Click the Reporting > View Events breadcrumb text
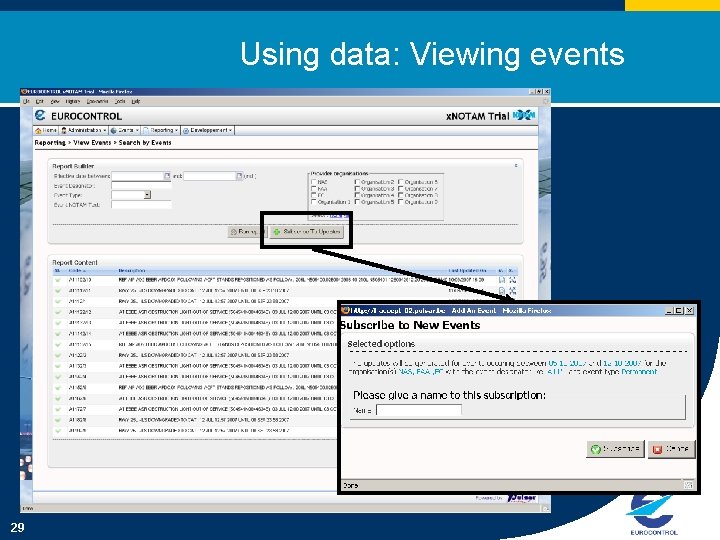The image size is (720, 540). tap(73, 143)
